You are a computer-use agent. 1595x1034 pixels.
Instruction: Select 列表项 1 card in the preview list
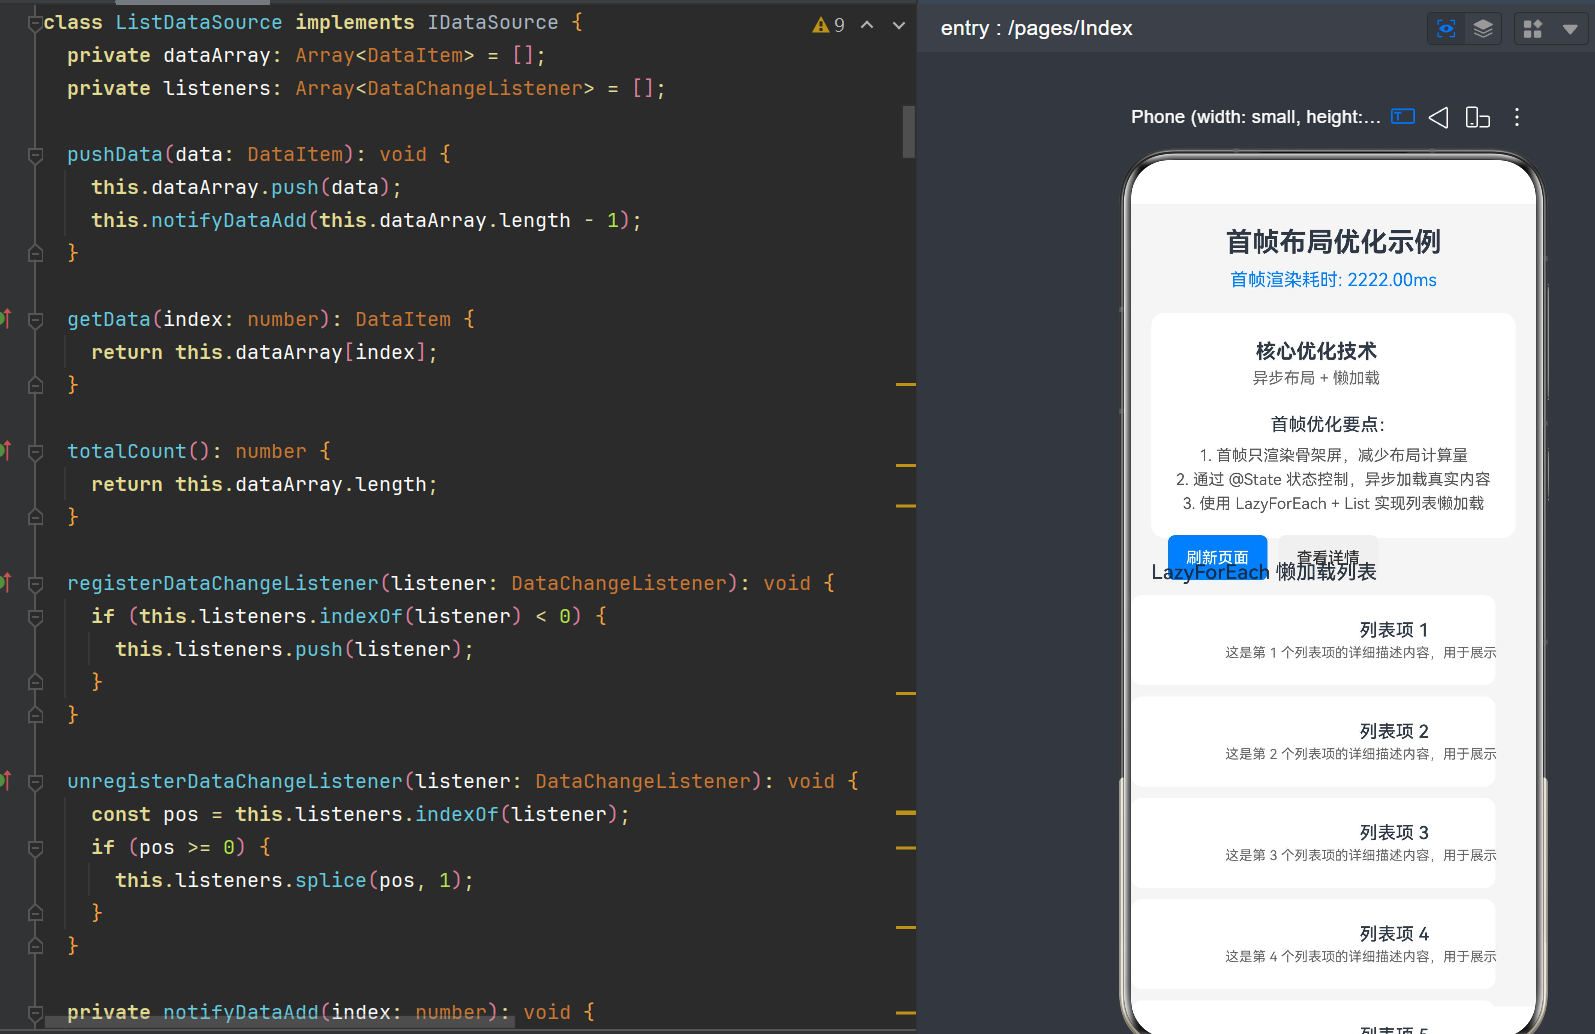(x=1314, y=640)
